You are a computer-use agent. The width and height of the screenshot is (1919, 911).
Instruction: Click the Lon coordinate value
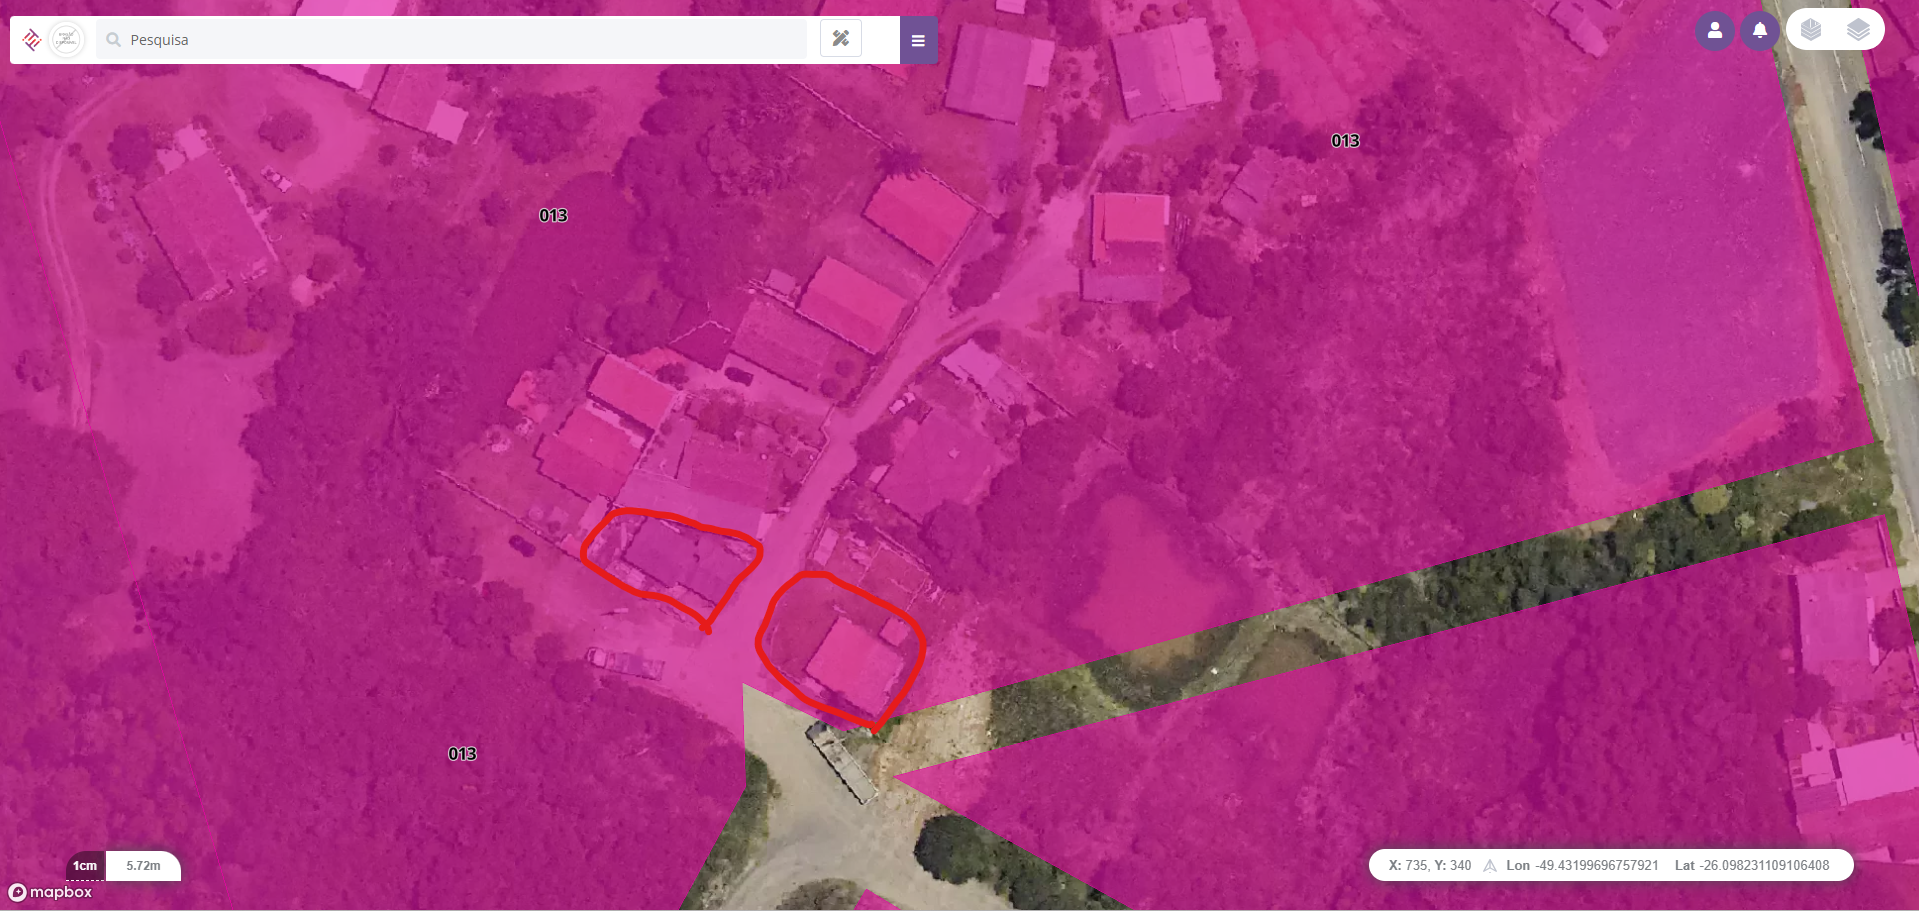point(1596,866)
